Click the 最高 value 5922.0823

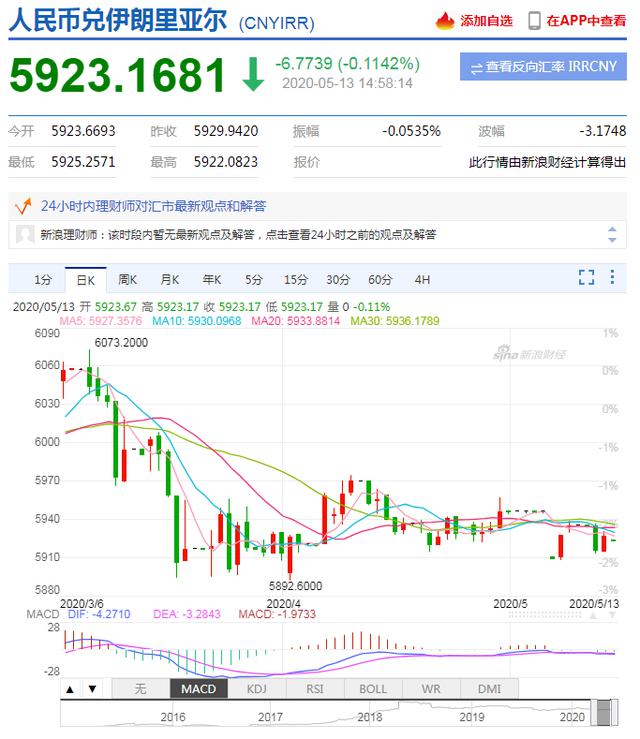tap(226, 162)
